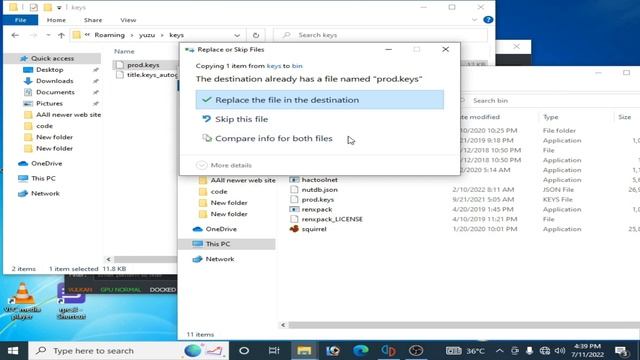Open OBS Studio on taskbar
Viewport: 640px width, 360px height.
pos(416,351)
